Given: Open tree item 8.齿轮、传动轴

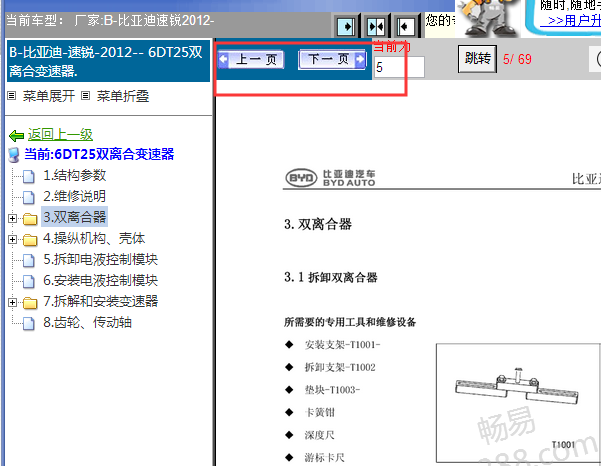Looking at the screenshot, I should (x=87, y=322).
